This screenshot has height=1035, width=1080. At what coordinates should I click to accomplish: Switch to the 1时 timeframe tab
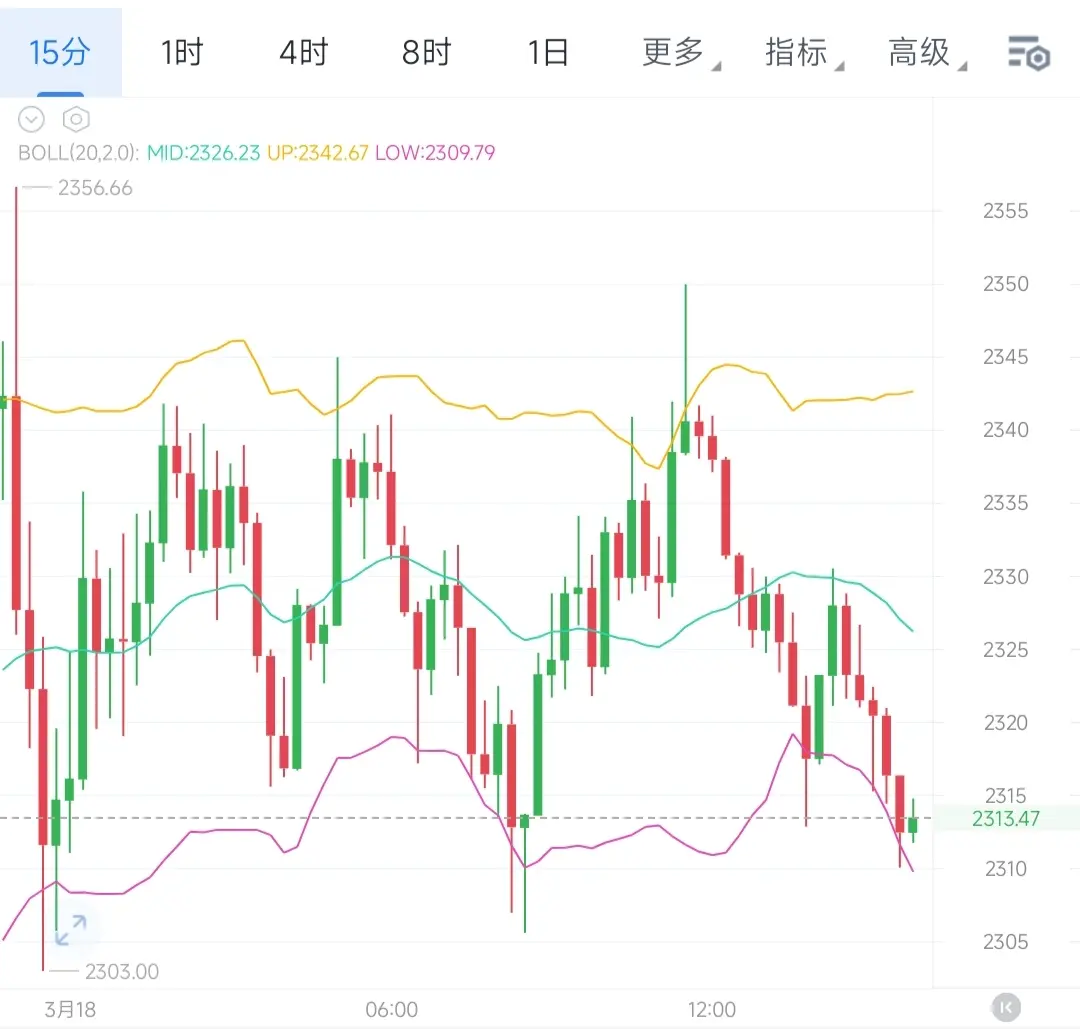(182, 53)
